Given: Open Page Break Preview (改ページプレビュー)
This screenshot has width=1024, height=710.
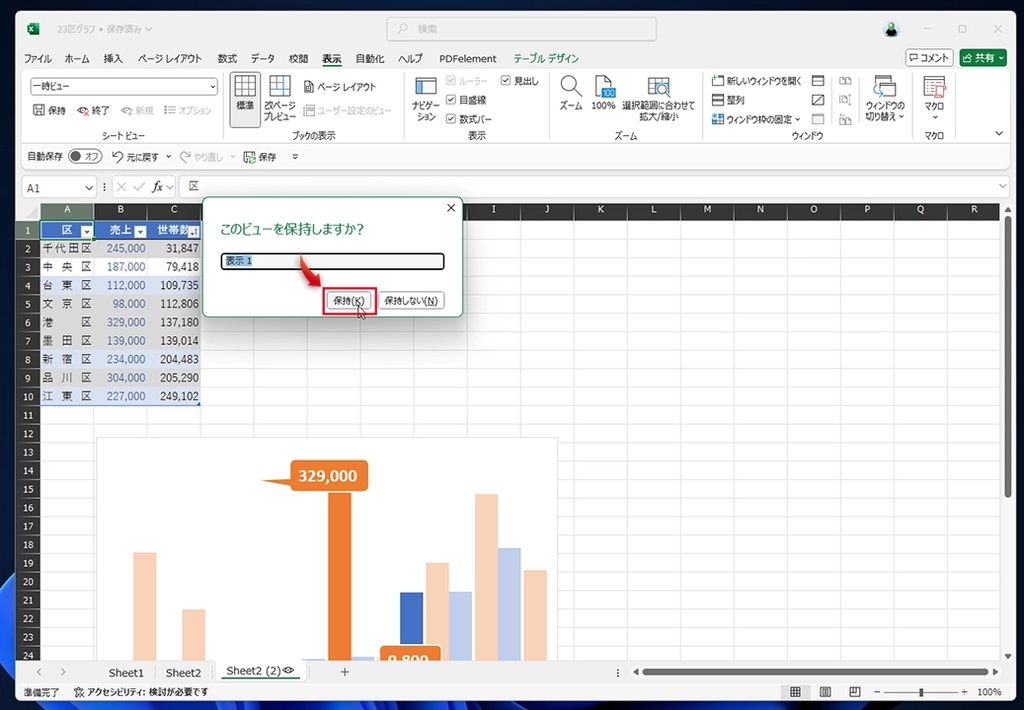Looking at the screenshot, I should 280,99.
